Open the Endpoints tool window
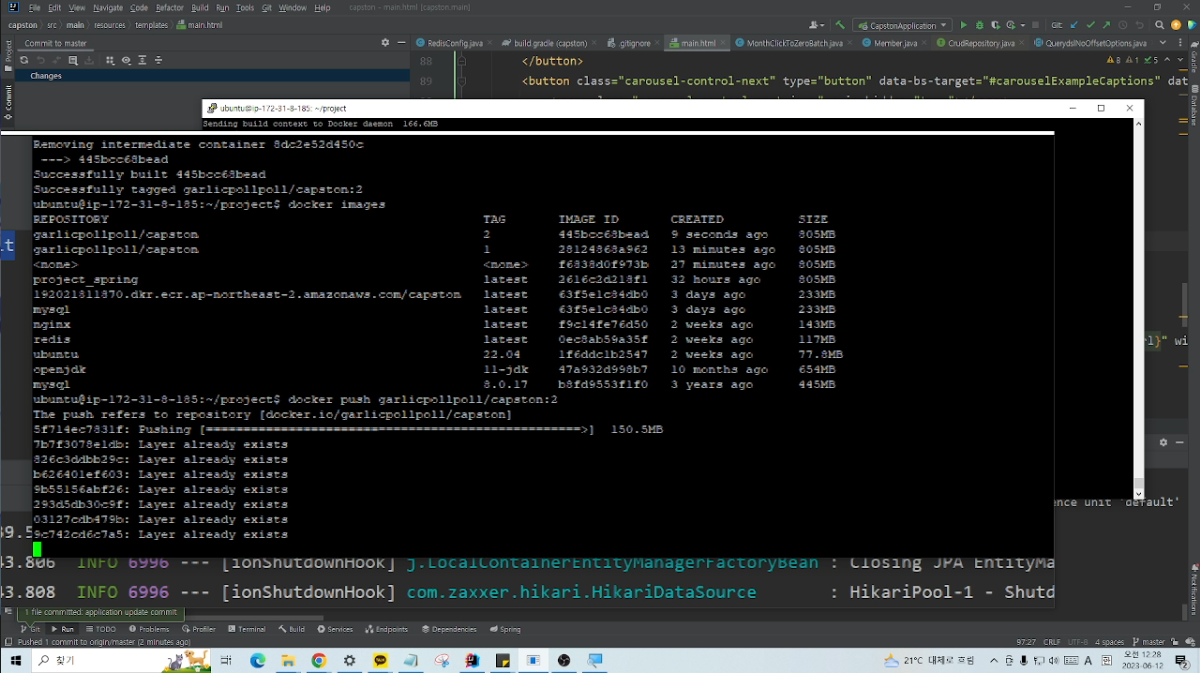 386,629
